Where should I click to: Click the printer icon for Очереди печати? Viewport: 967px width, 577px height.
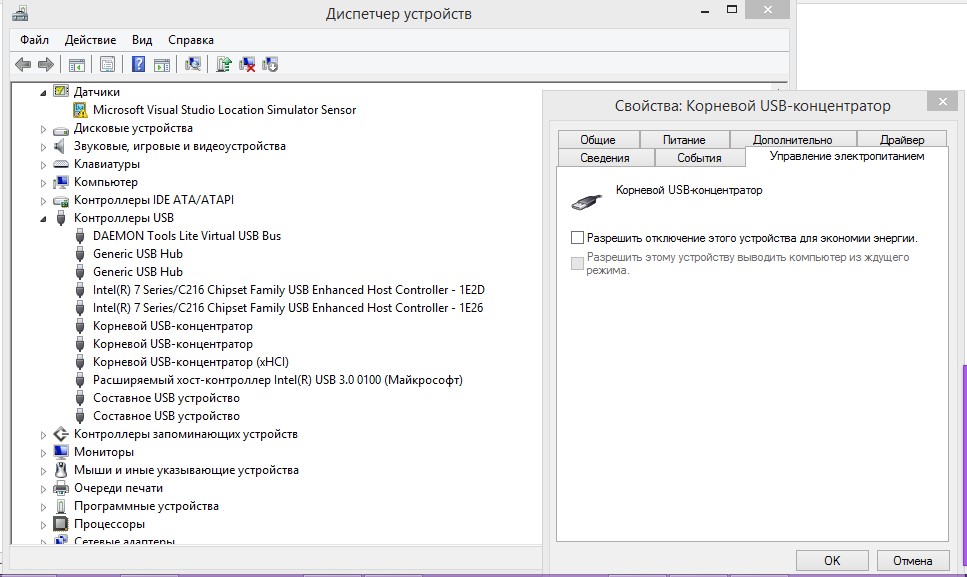[x=61, y=488]
